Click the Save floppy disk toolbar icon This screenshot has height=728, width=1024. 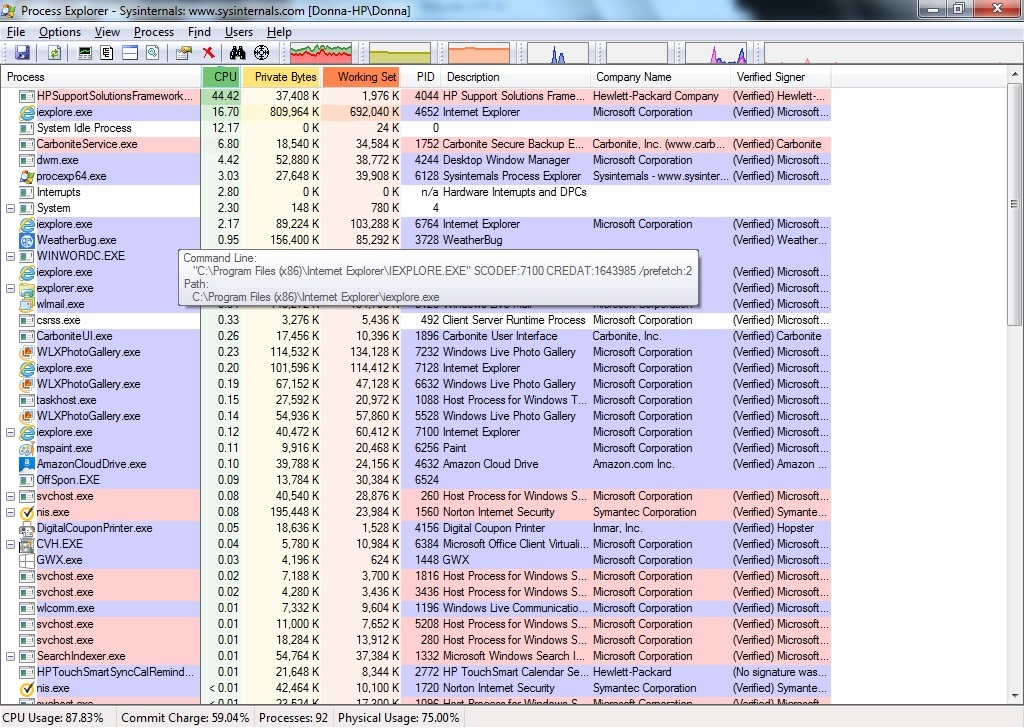[23, 53]
